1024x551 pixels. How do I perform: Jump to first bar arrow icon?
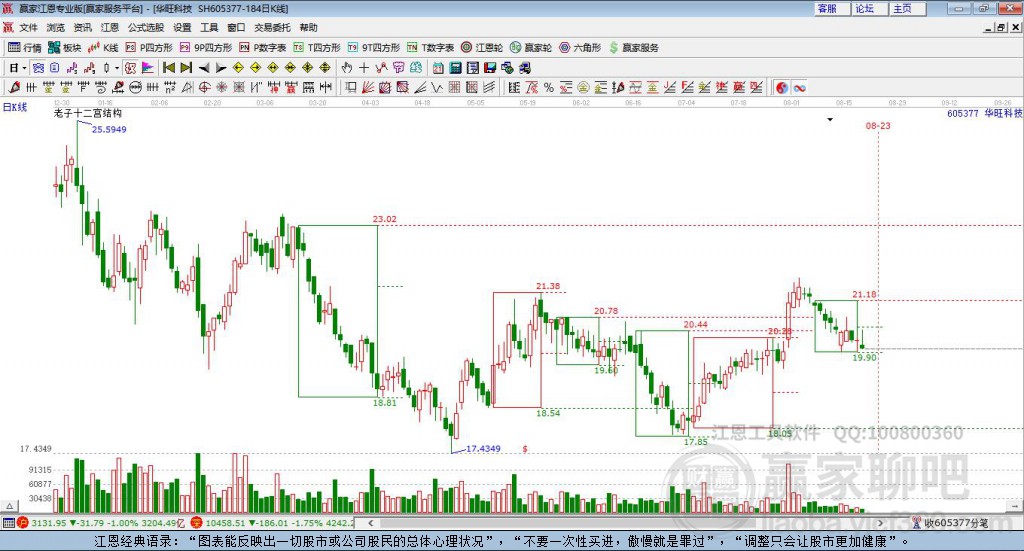coord(168,68)
